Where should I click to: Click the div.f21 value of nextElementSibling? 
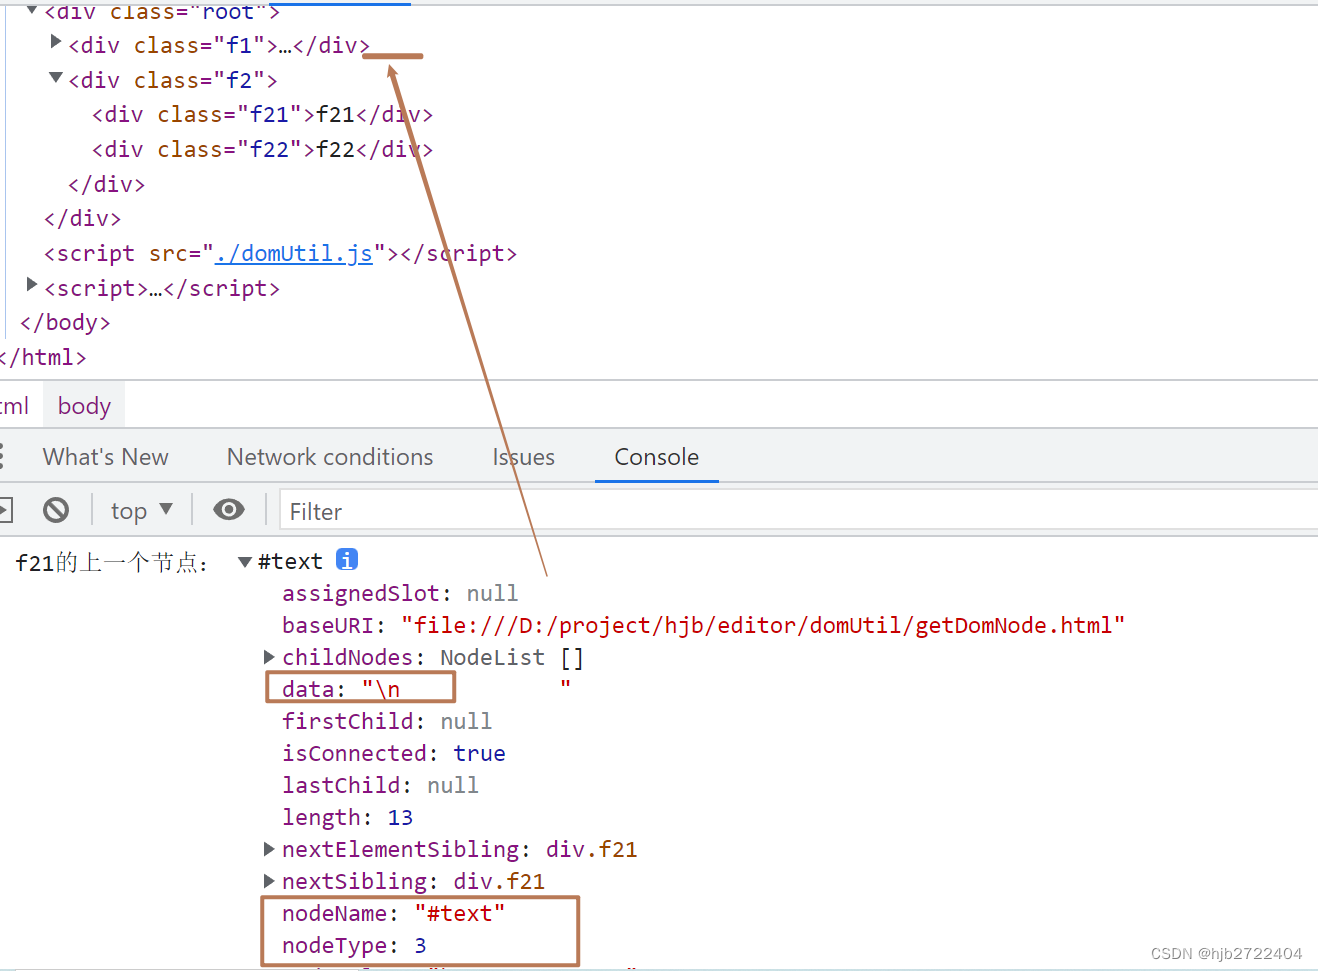click(591, 850)
